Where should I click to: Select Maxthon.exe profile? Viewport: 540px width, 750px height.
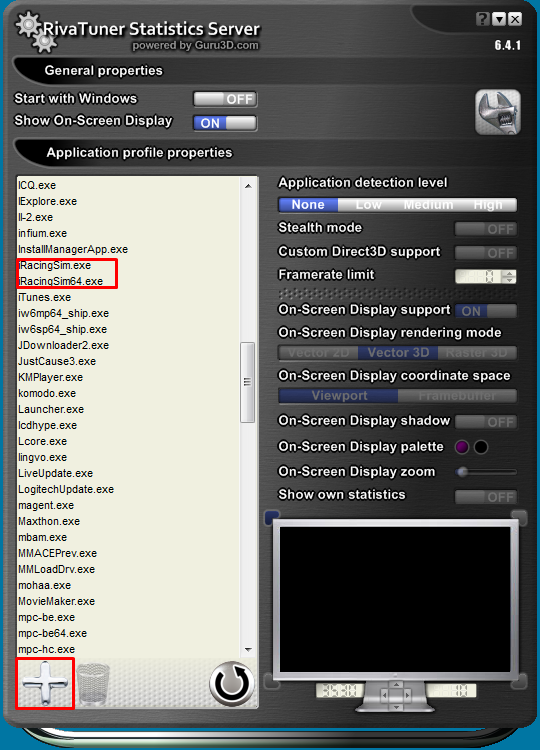coord(49,521)
